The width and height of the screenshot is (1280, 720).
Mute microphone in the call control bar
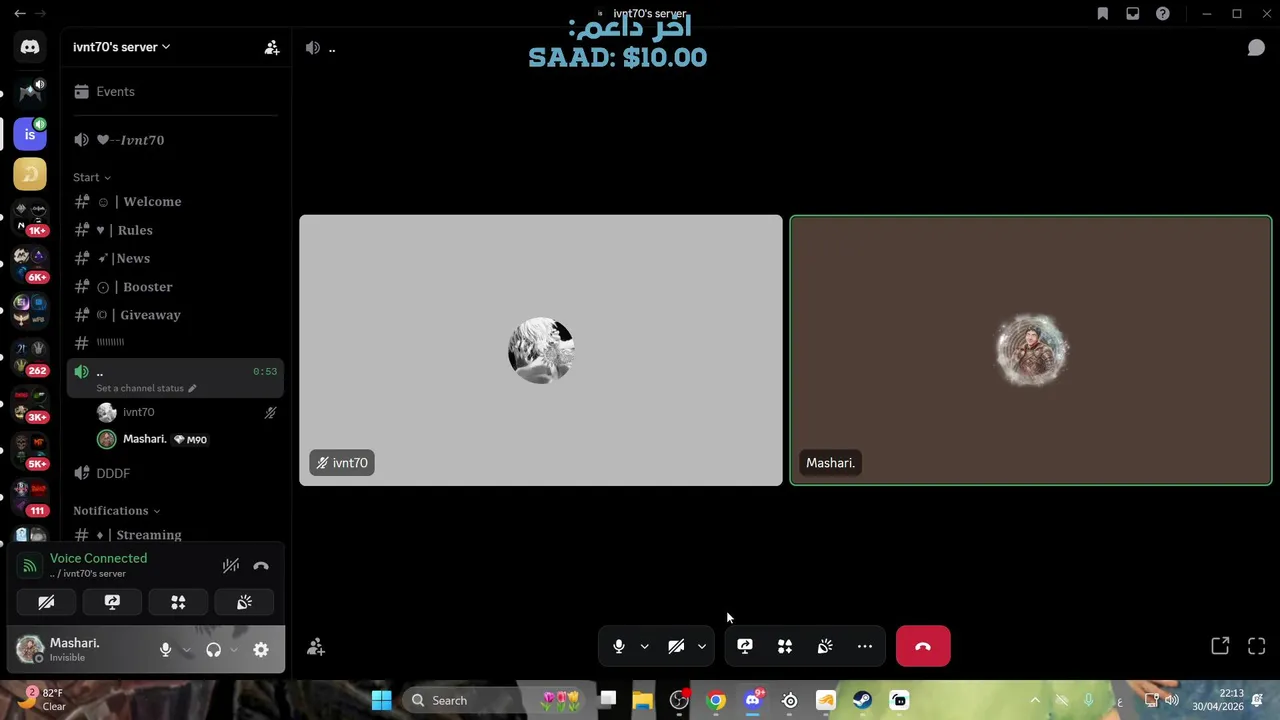(x=619, y=647)
